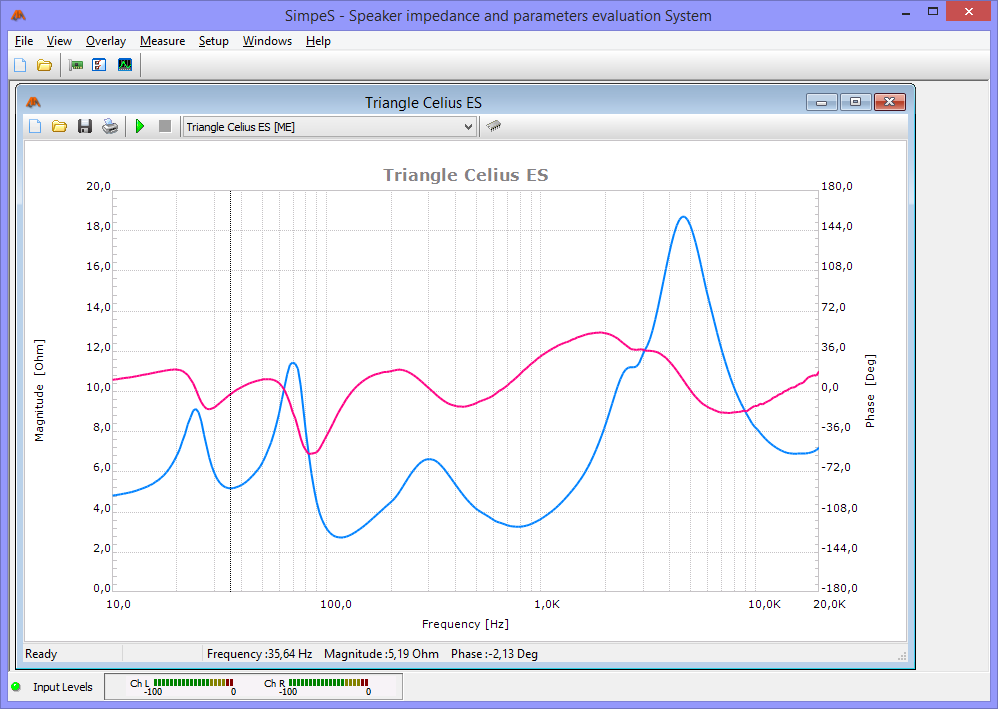
Task: Click the 'Frequency [Hz]' axis label
Action: point(465,624)
